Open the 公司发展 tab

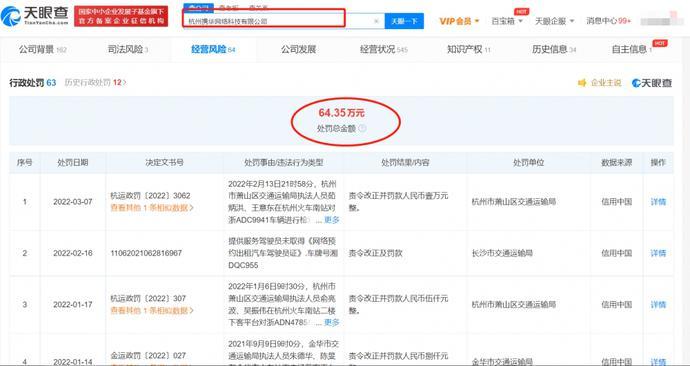(x=298, y=50)
